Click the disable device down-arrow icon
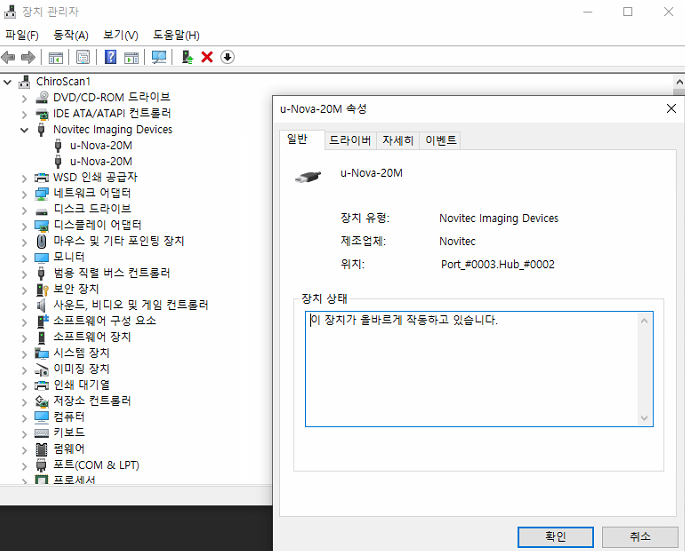The width and height of the screenshot is (685, 551). 227,57
